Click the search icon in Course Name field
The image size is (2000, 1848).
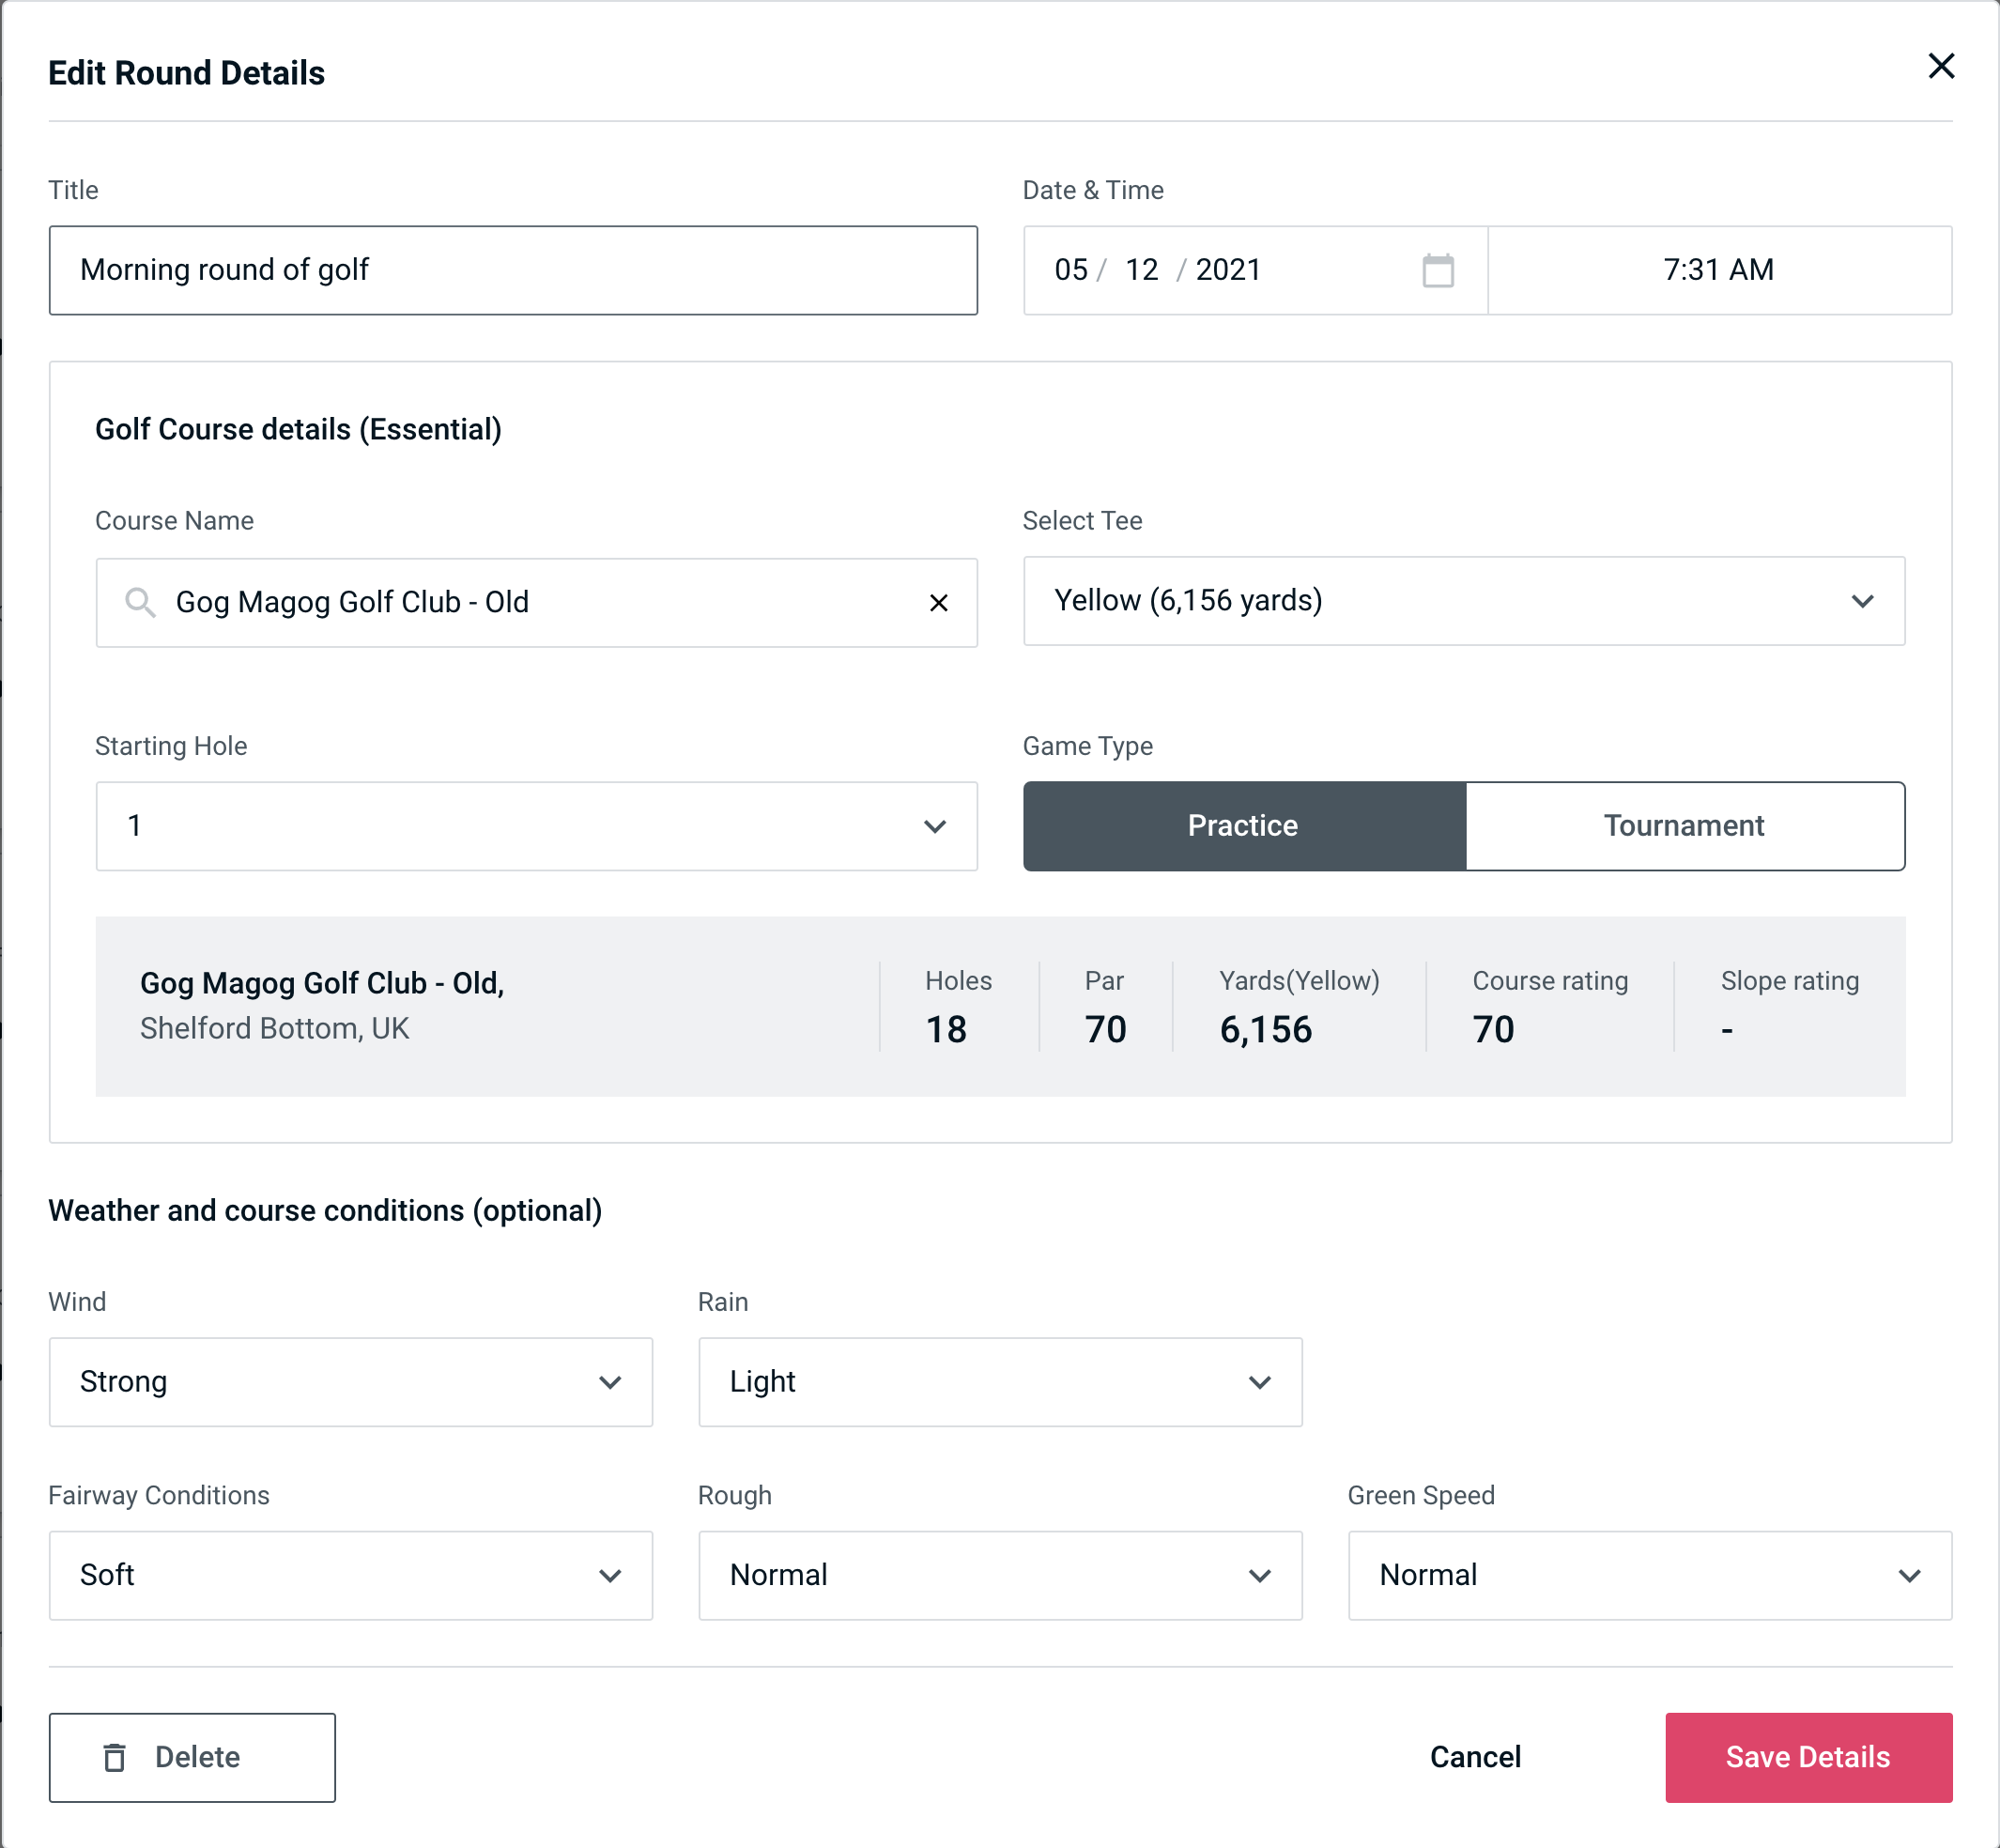coord(139,603)
